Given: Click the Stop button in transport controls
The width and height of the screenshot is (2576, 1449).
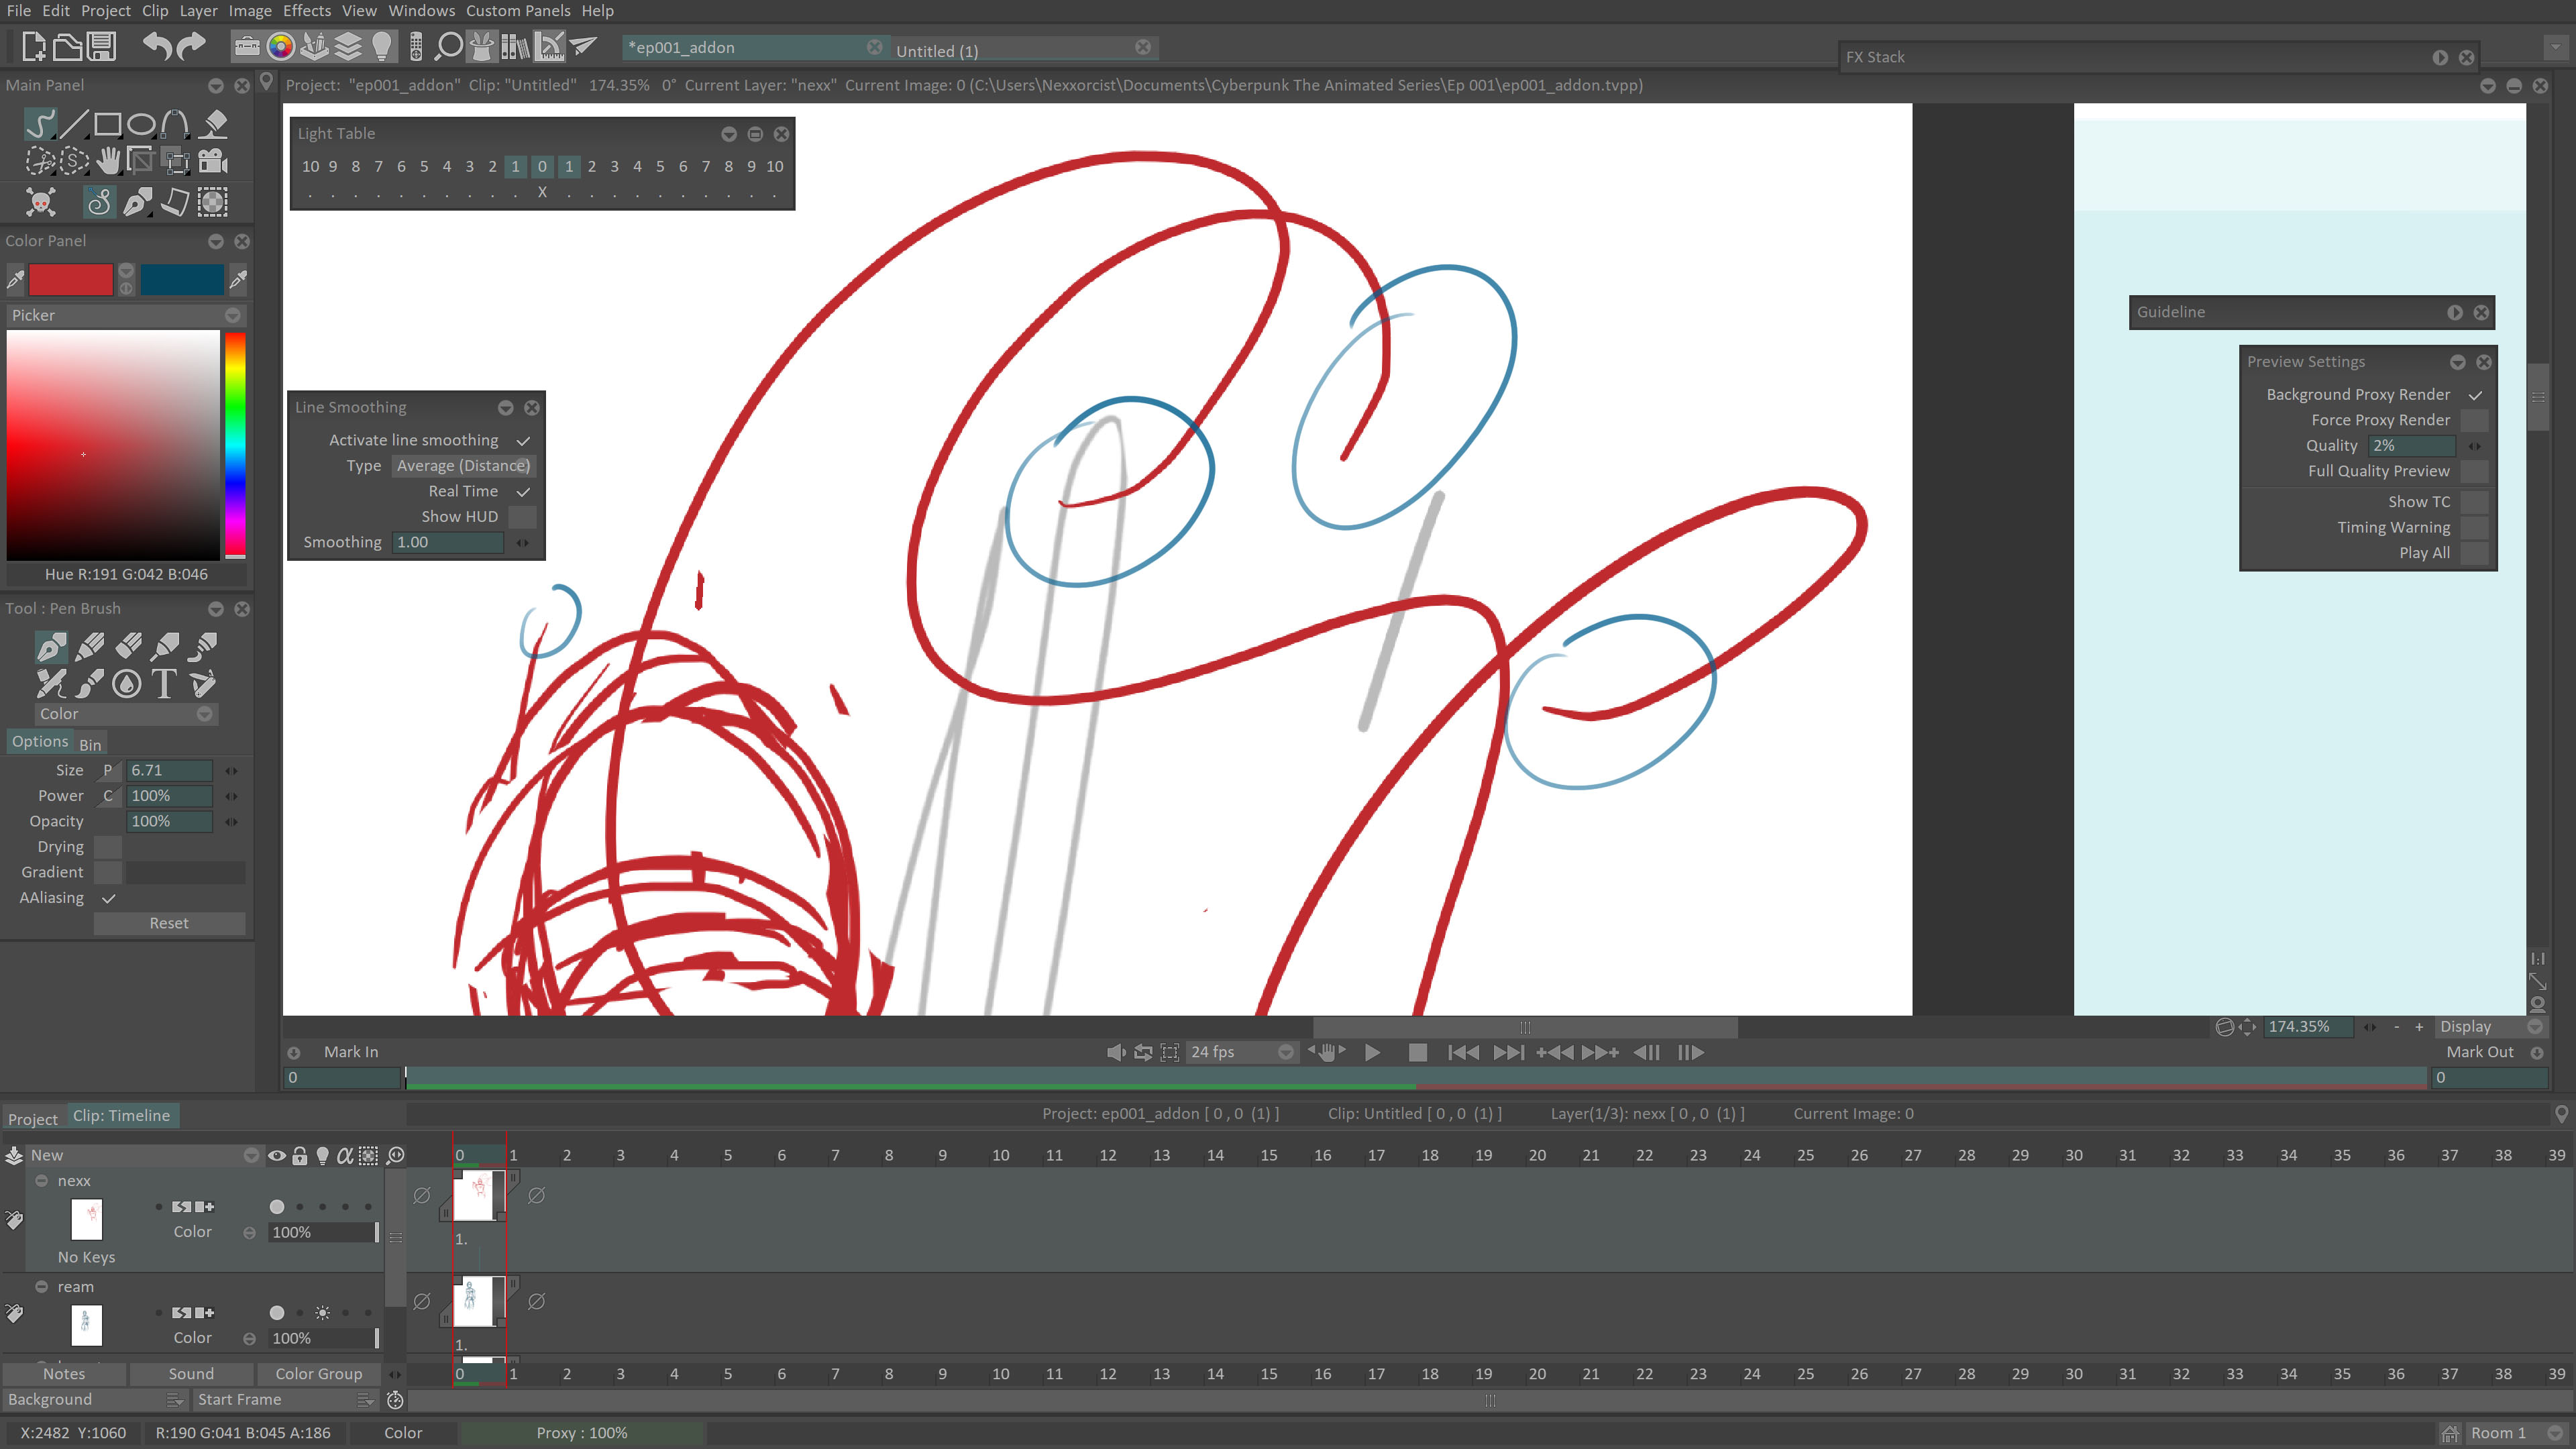Looking at the screenshot, I should pos(1417,1052).
